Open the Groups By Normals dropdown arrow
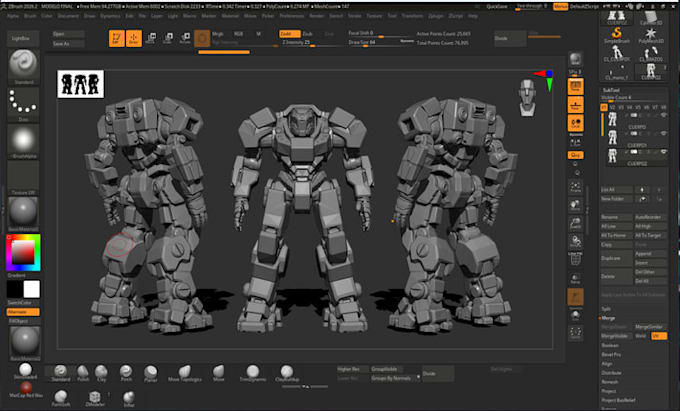 [x=418, y=378]
